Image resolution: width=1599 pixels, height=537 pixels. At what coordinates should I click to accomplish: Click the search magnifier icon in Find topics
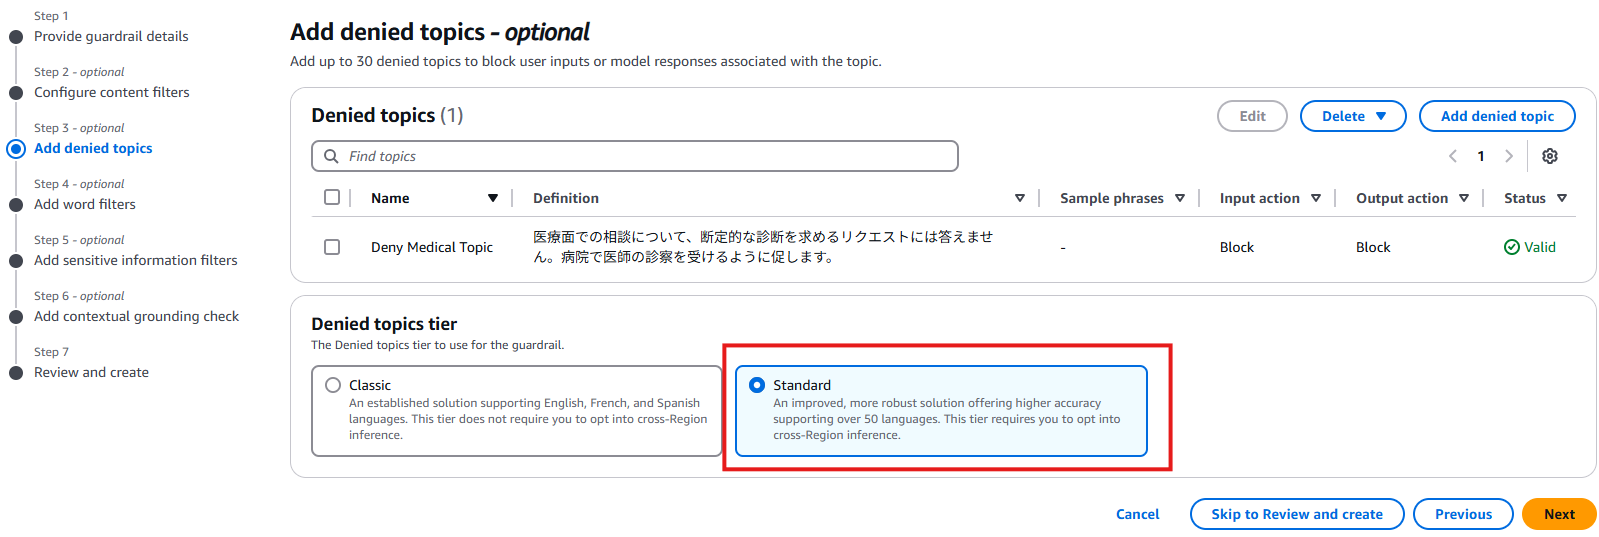[331, 156]
